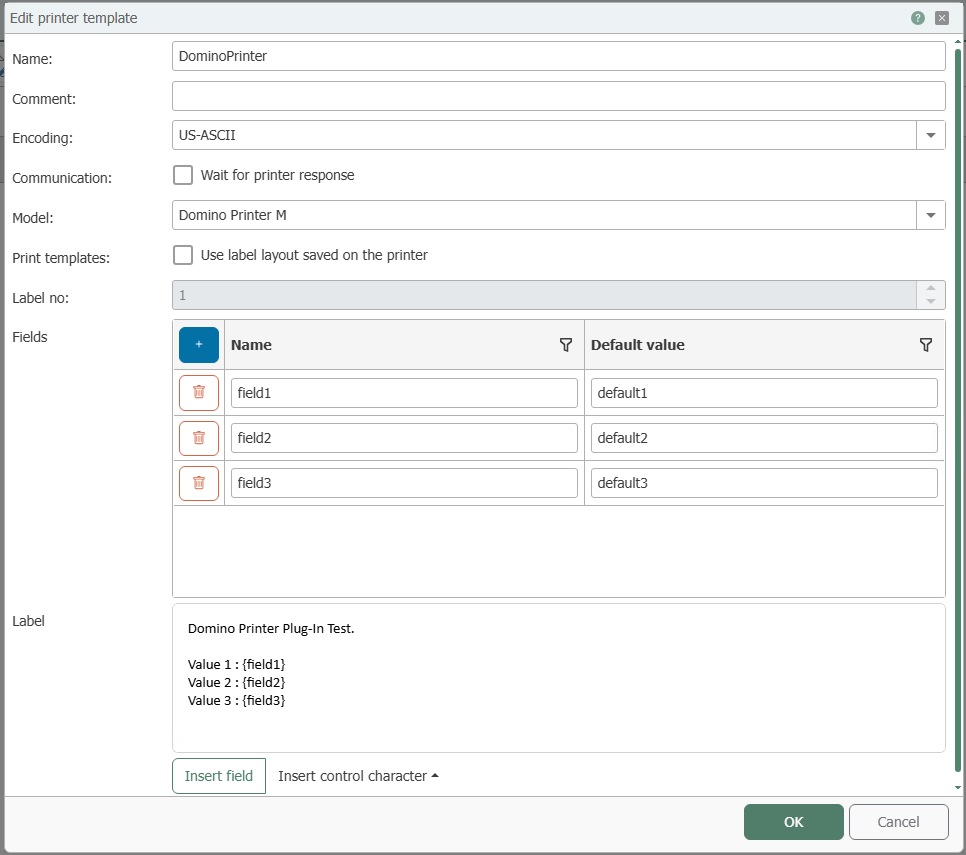Open the Encoding dropdown
The image size is (966, 855).
click(x=931, y=135)
